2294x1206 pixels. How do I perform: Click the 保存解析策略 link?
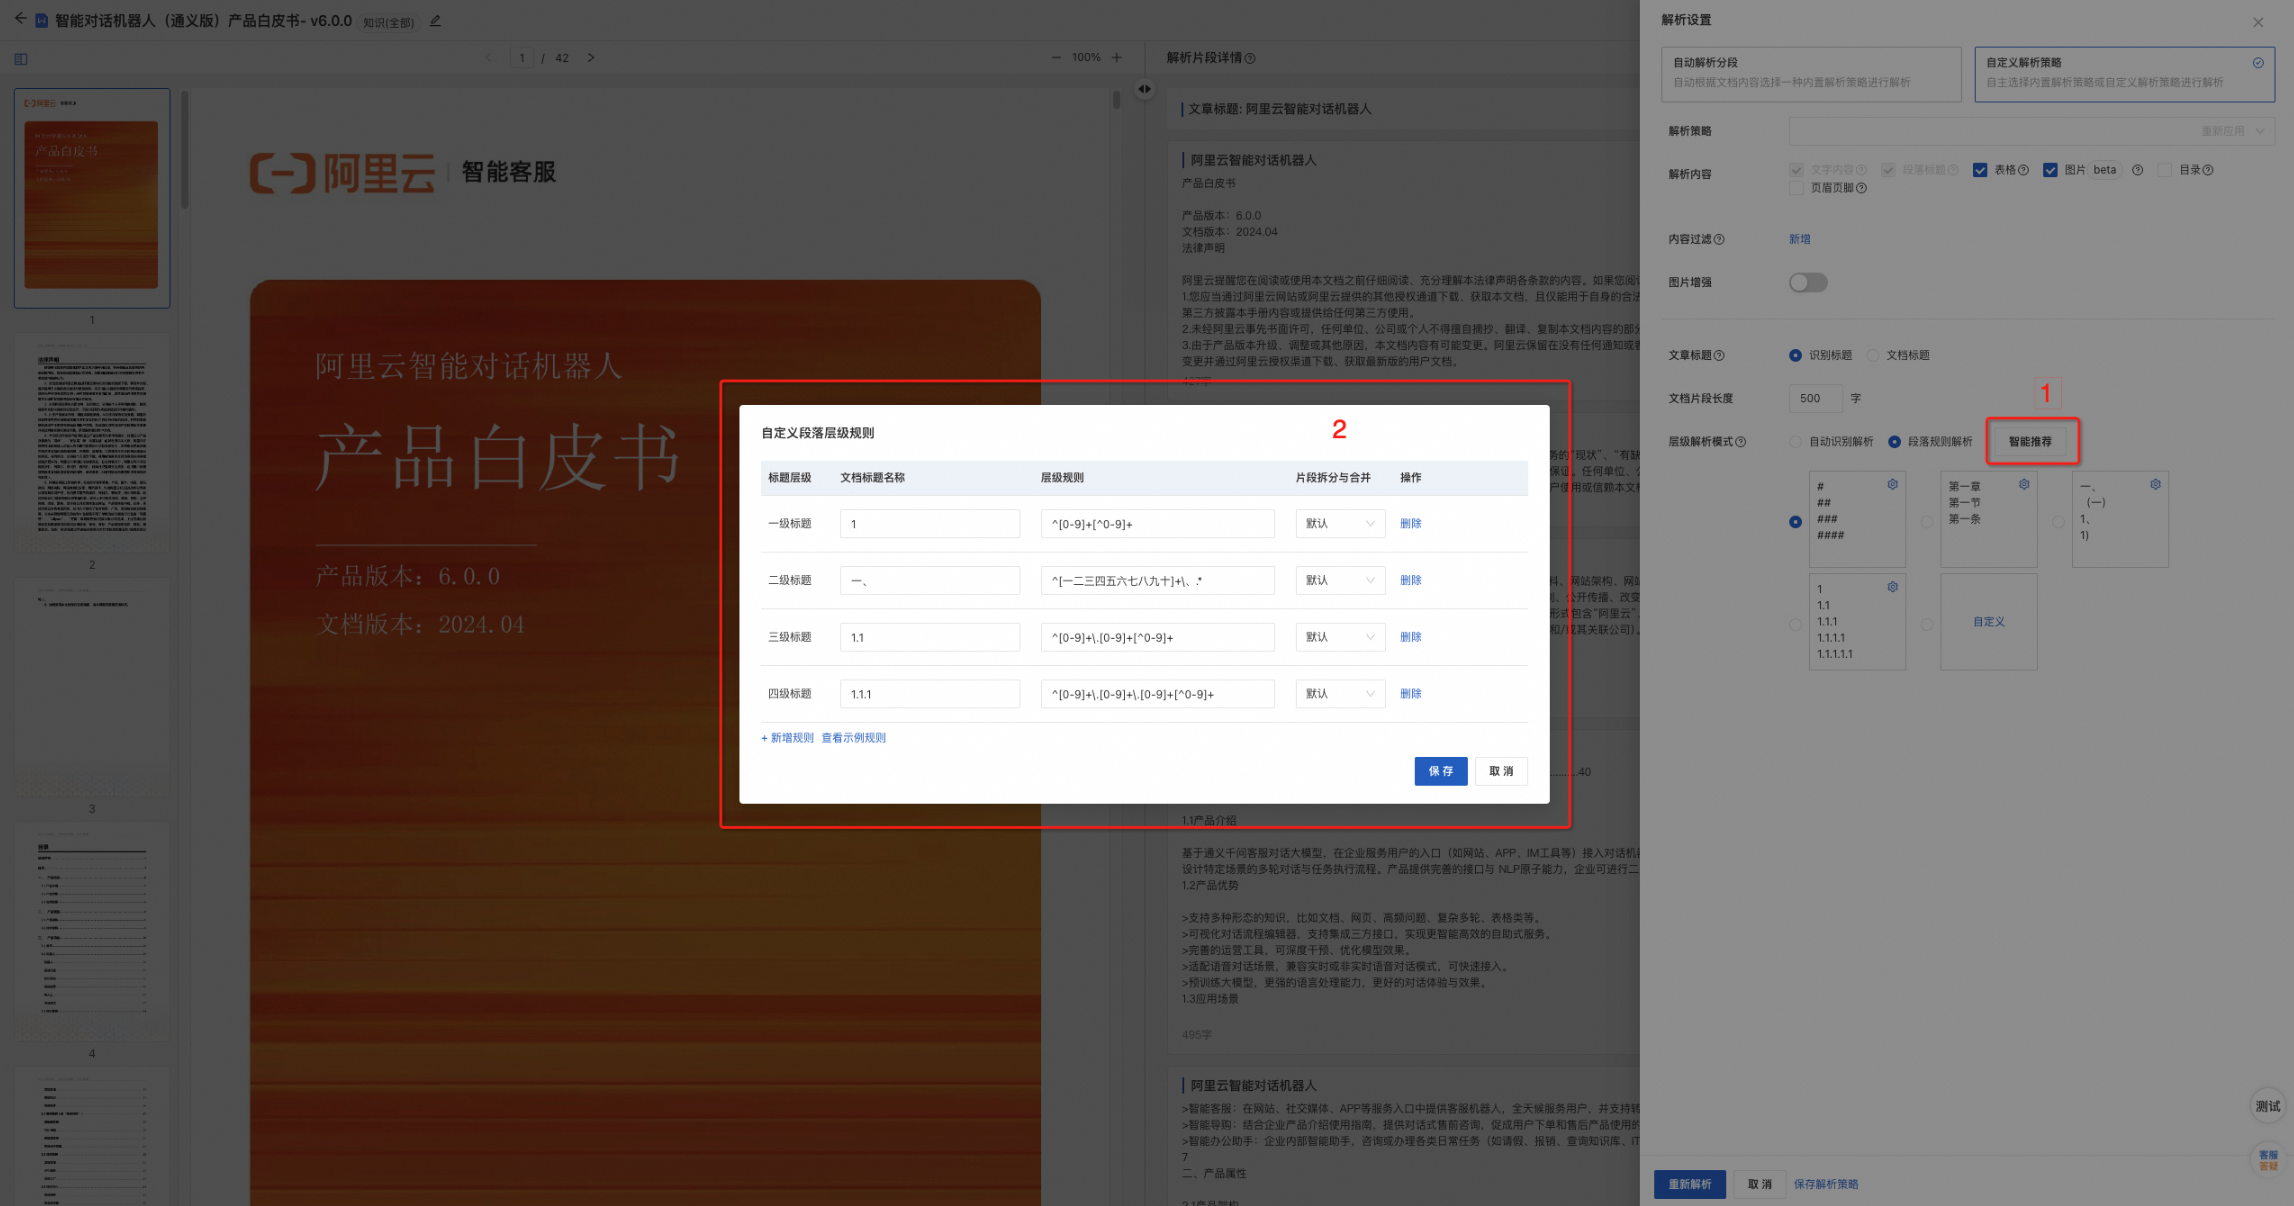tap(1826, 1184)
